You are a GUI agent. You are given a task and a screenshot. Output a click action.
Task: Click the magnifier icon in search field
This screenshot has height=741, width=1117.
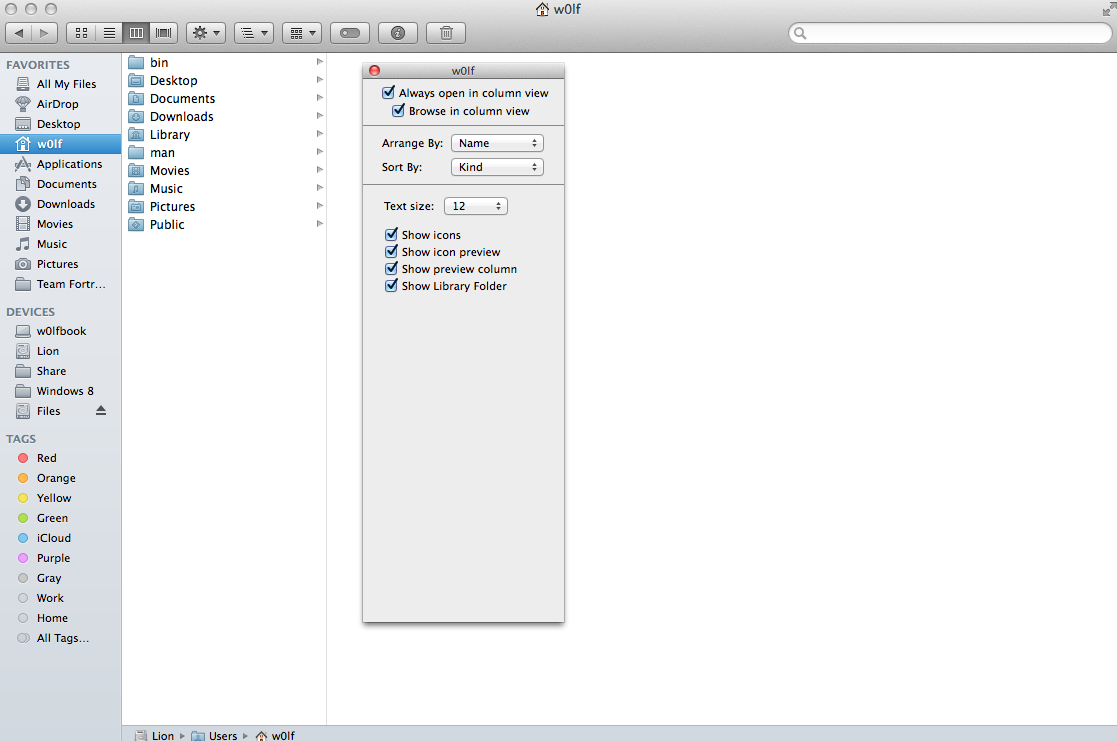(x=800, y=33)
